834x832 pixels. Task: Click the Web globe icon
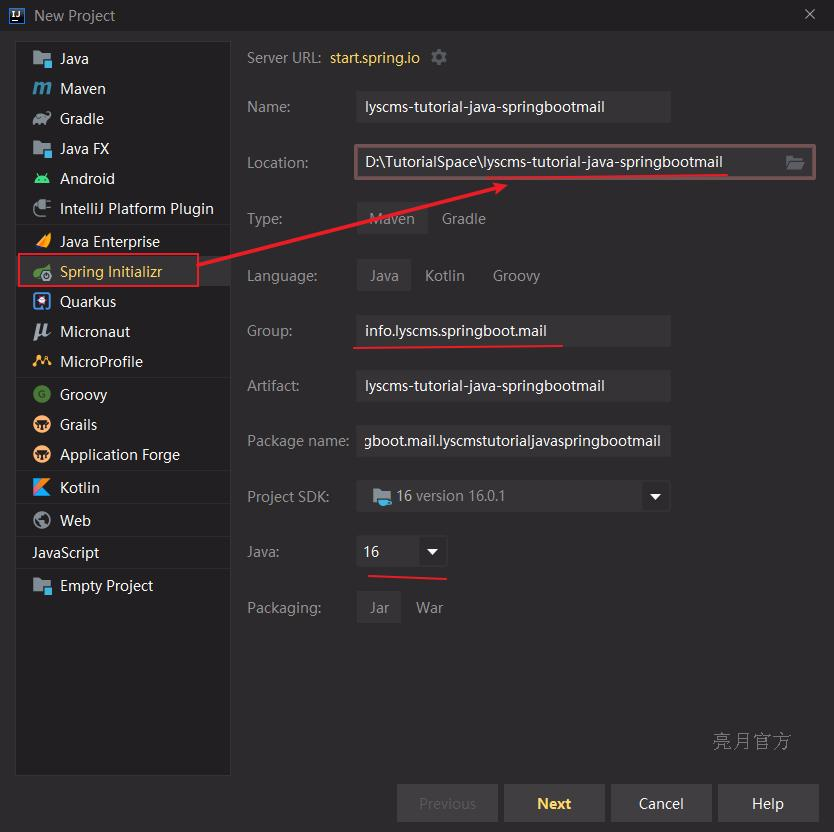pyautogui.click(x=42, y=520)
